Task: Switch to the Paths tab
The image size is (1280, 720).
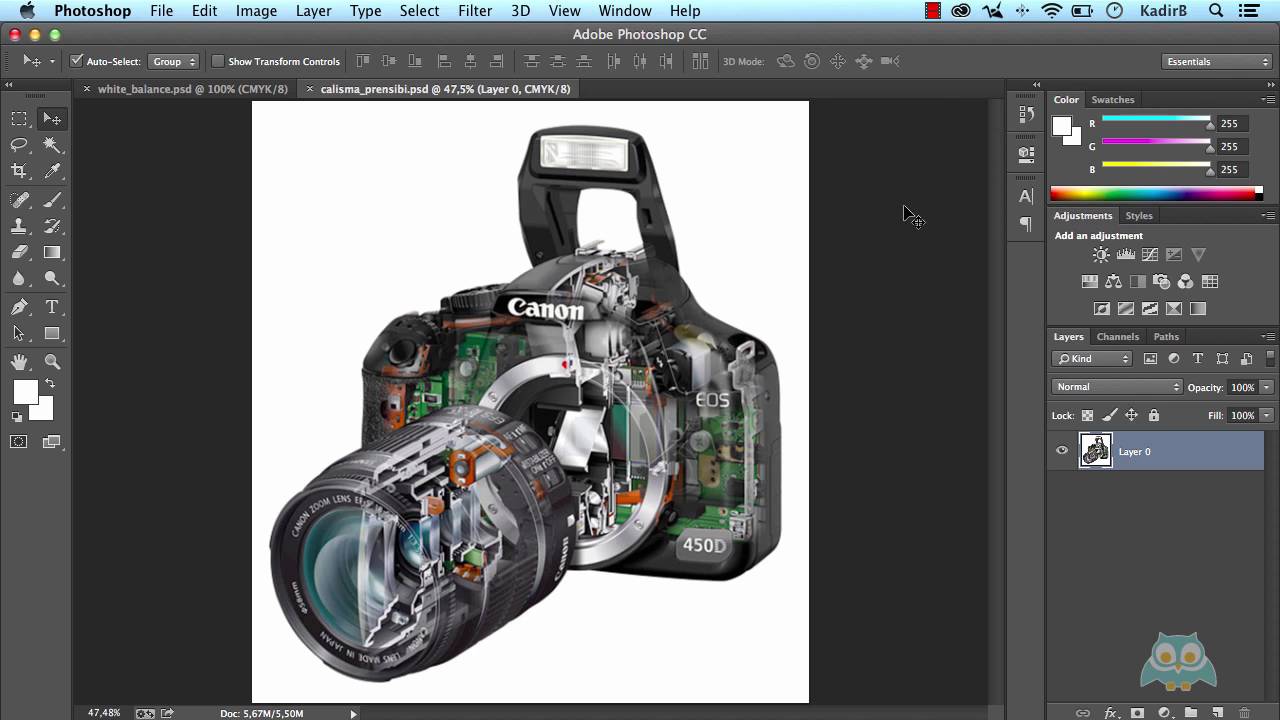Action: click(1166, 337)
